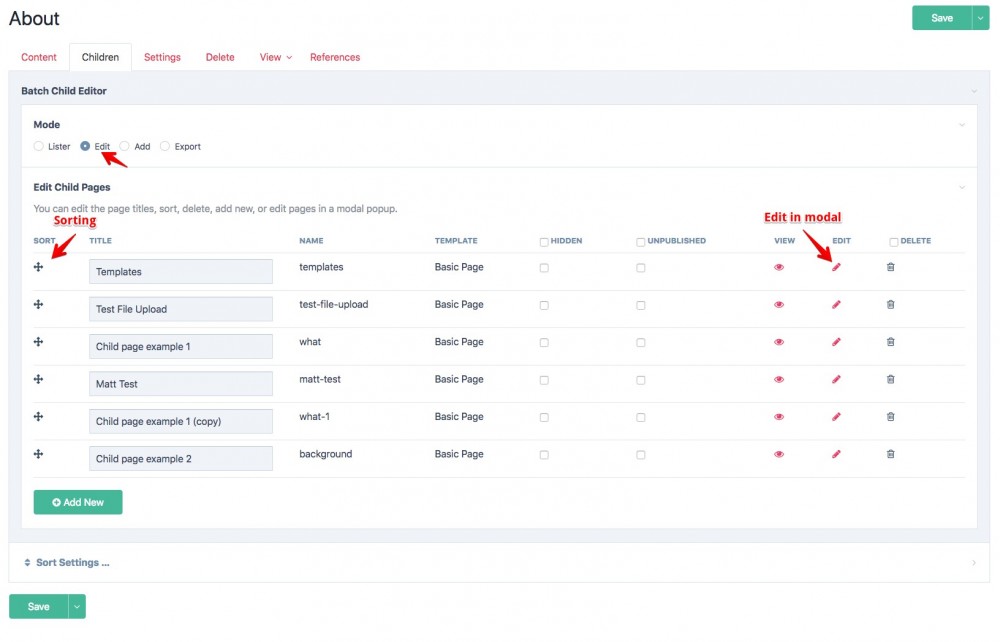Screen dimensions: 1000x642
Task: Click the eye icon for test-file-upload row
Action: pyautogui.click(x=779, y=305)
